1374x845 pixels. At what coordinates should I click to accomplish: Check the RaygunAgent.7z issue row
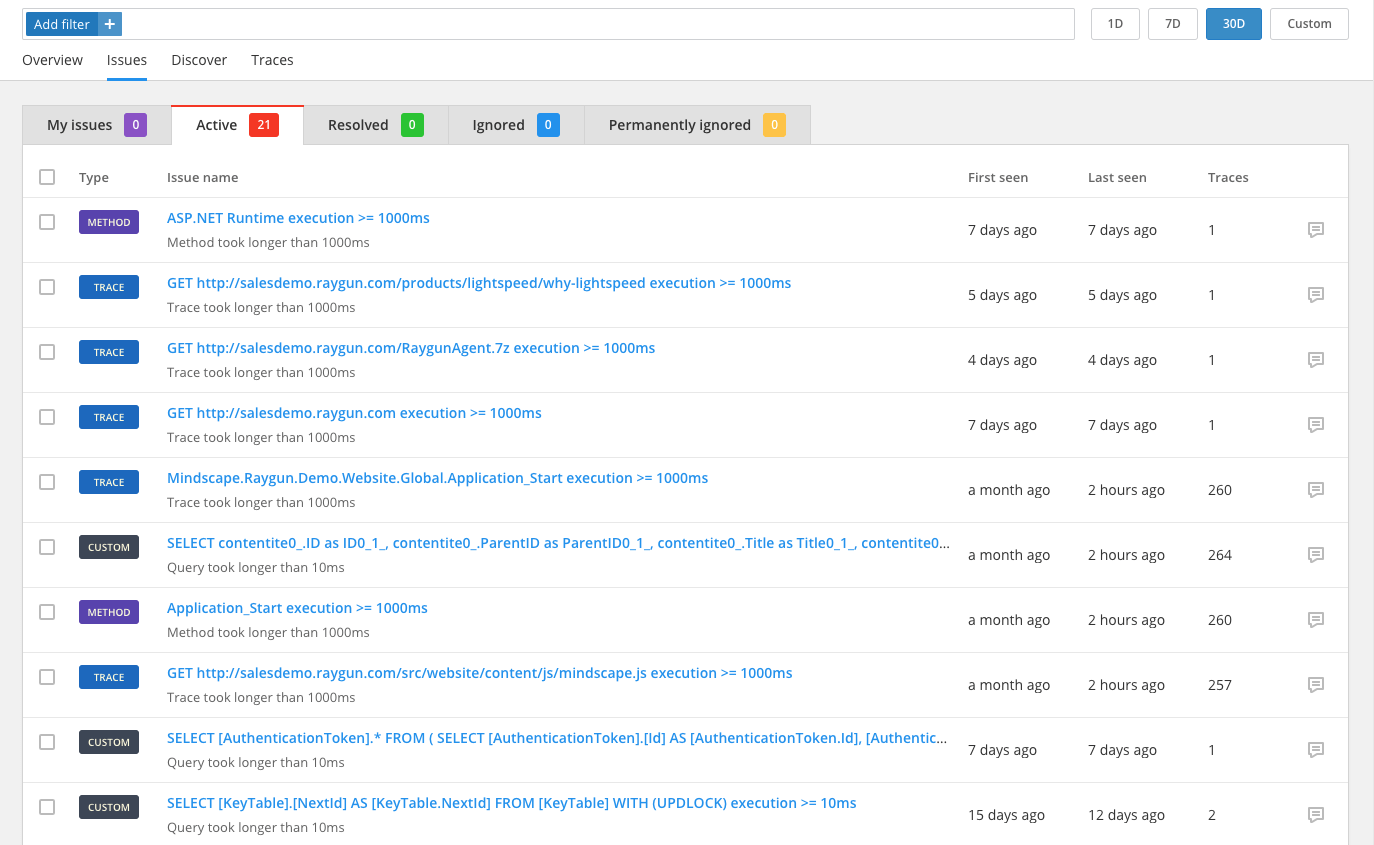tap(47, 352)
